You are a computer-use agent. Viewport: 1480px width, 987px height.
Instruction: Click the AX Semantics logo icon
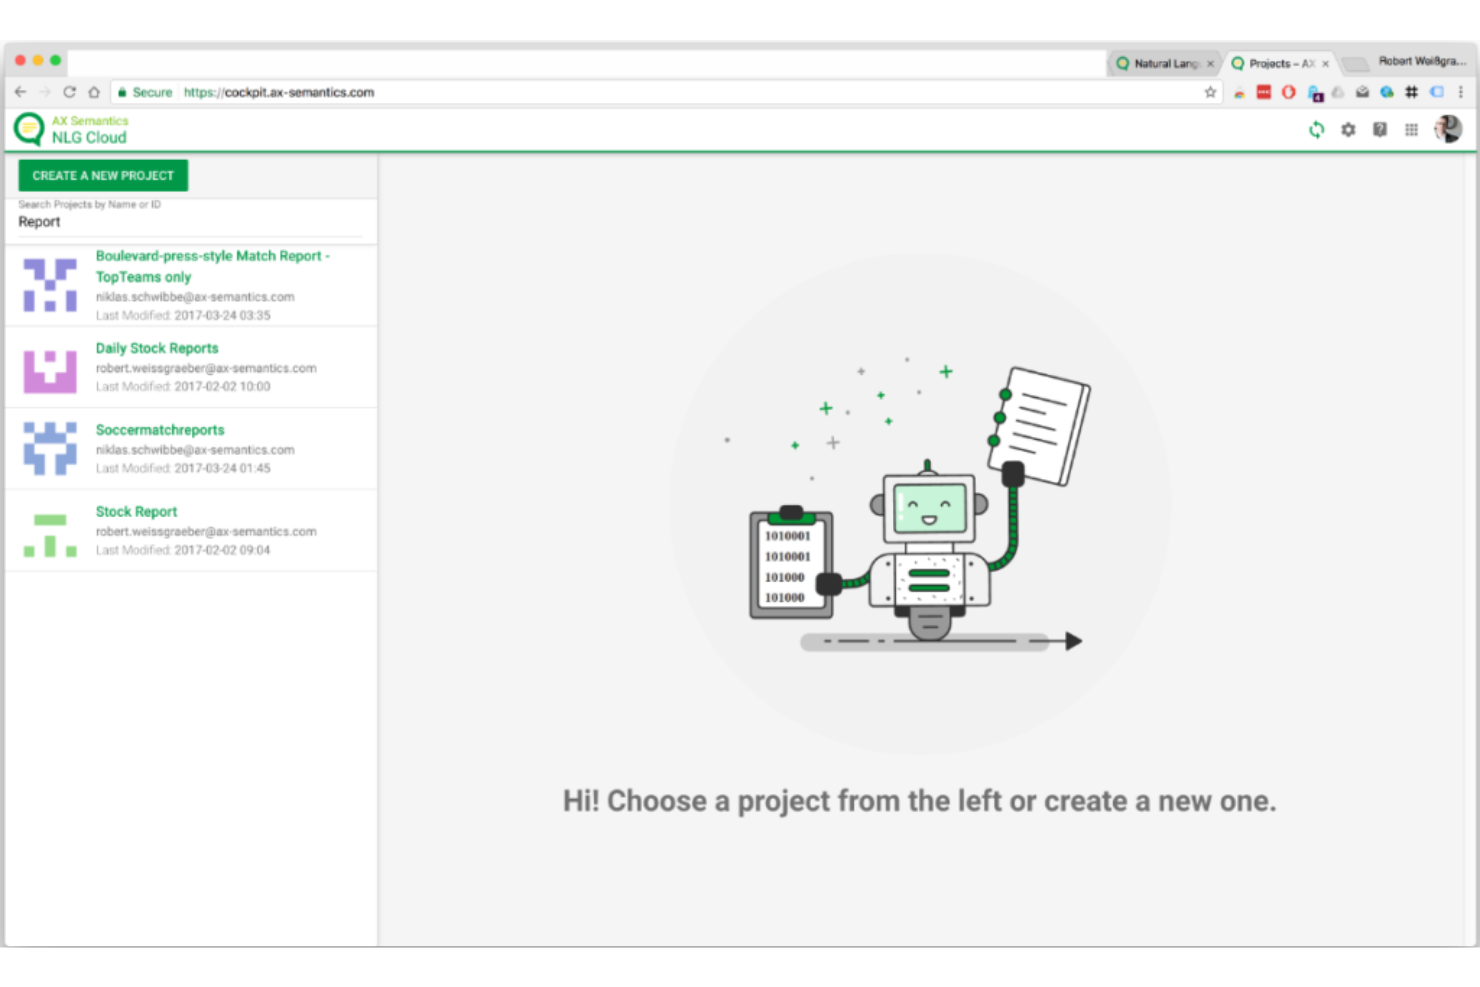[29, 129]
